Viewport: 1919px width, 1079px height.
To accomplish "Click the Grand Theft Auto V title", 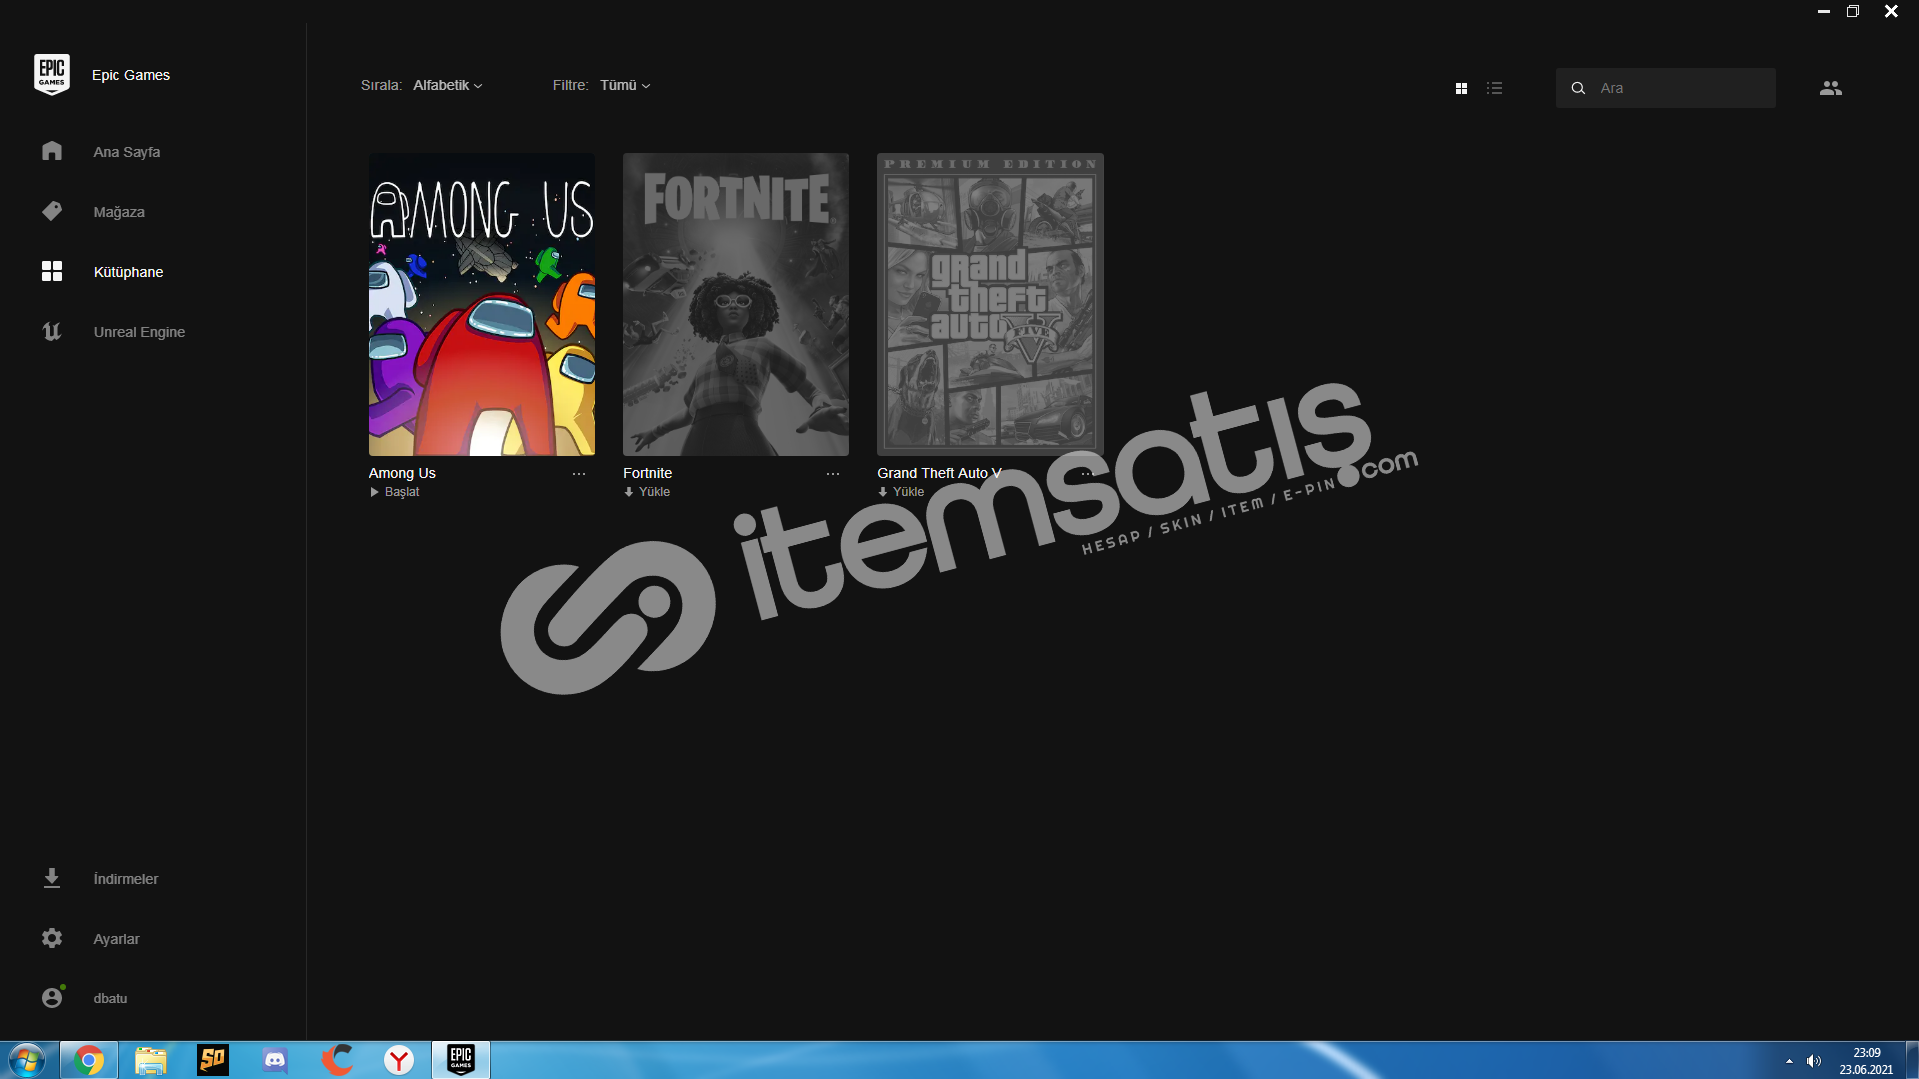I will 939,473.
